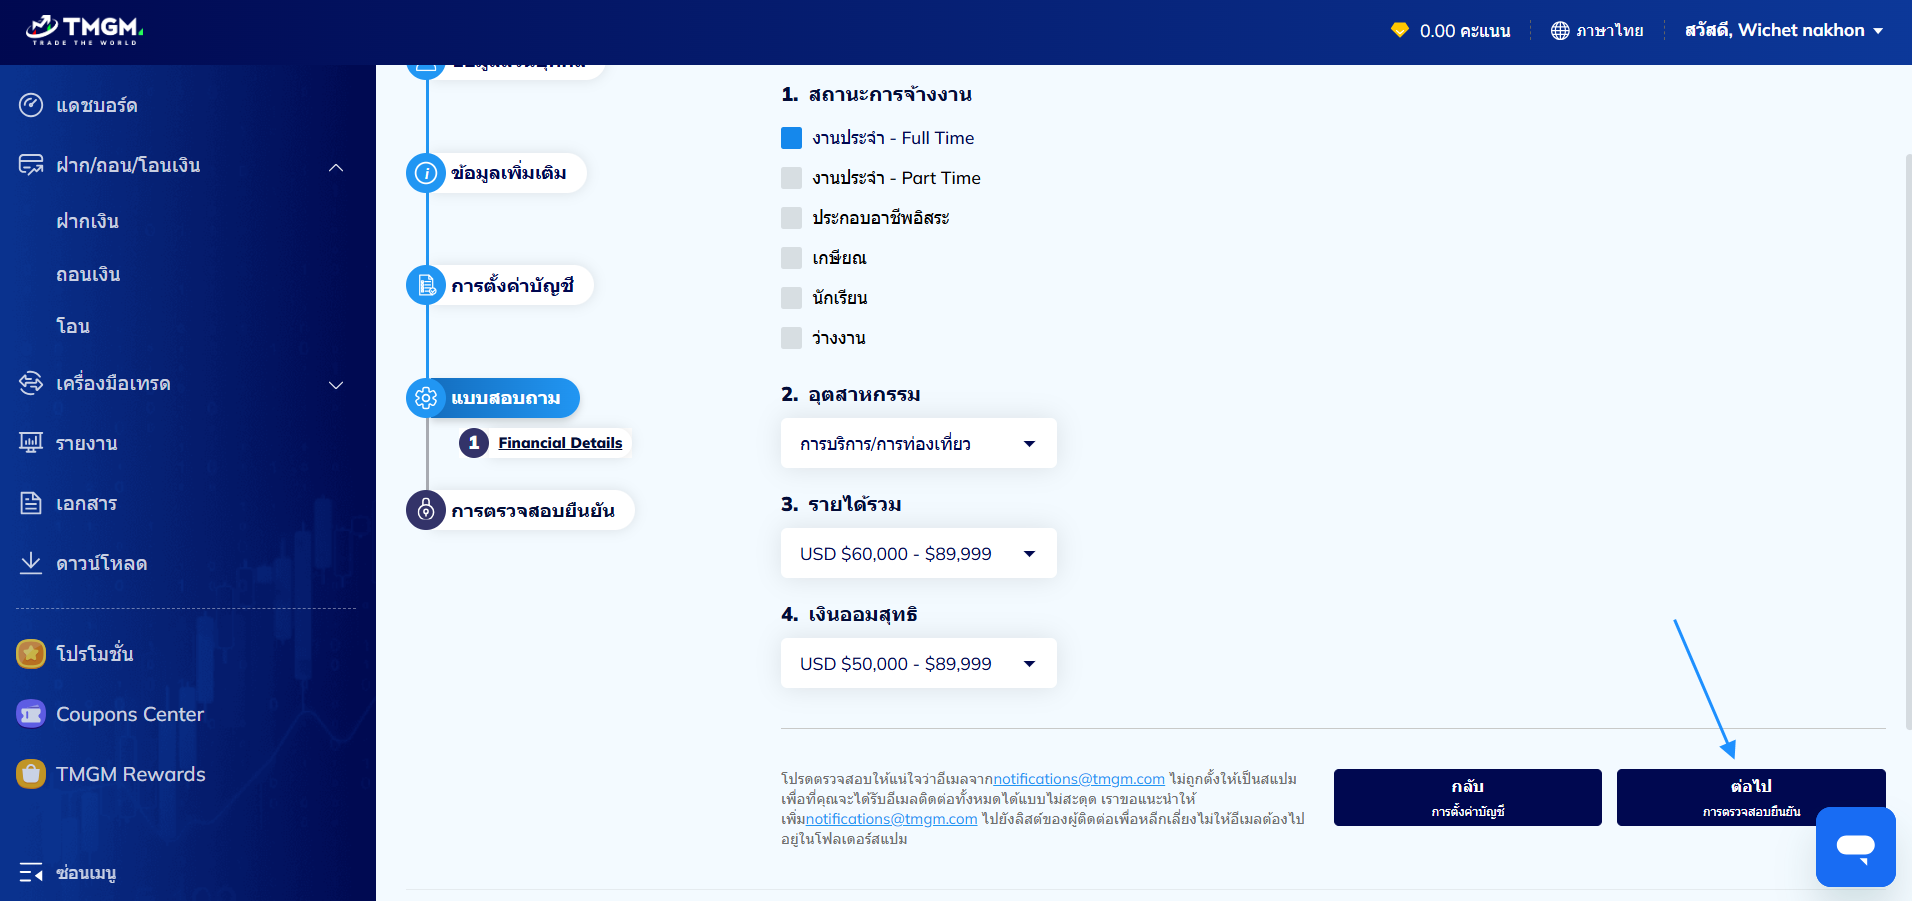Viewport: 1912px width, 901px height.
Task: Select โอน submenu item
Action: click(x=73, y=326)
